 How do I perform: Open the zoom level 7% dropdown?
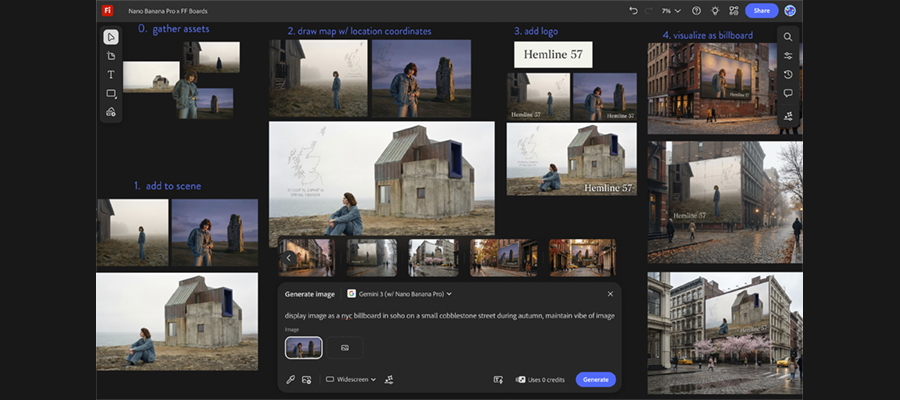pyautogui.click(x=671, y=11)
